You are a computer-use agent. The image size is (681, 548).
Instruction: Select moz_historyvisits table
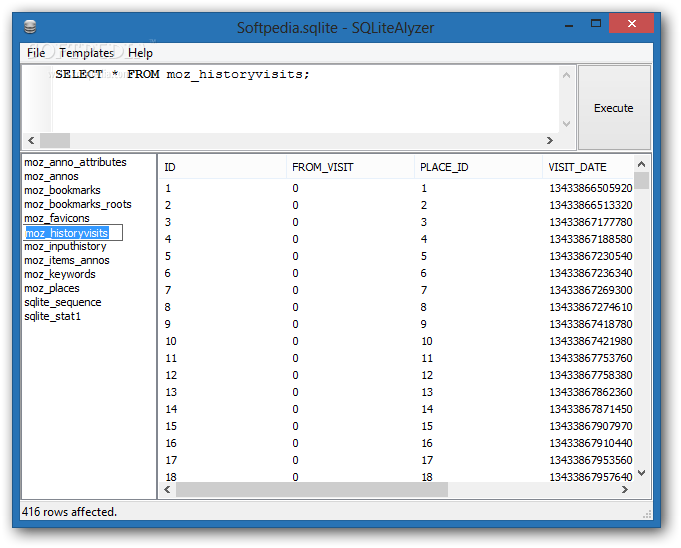point(67,233)
